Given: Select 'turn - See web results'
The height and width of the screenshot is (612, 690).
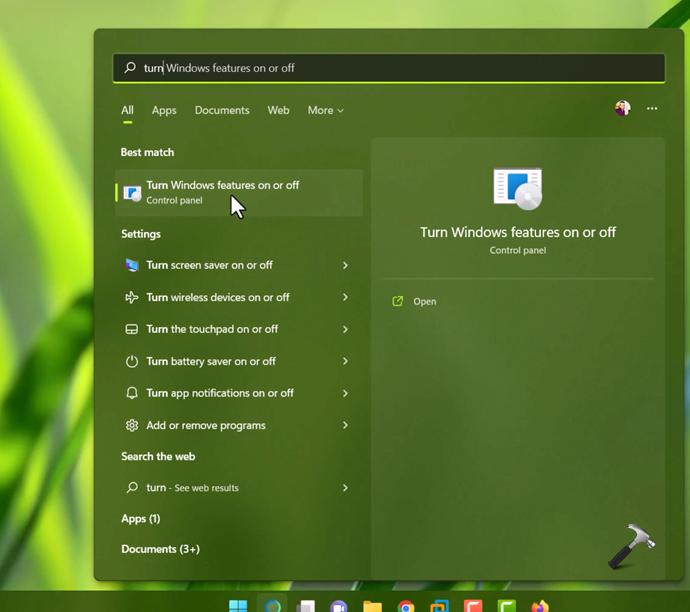Looking at the screenshot, I should pyautogui.click(x=239, y=487).
